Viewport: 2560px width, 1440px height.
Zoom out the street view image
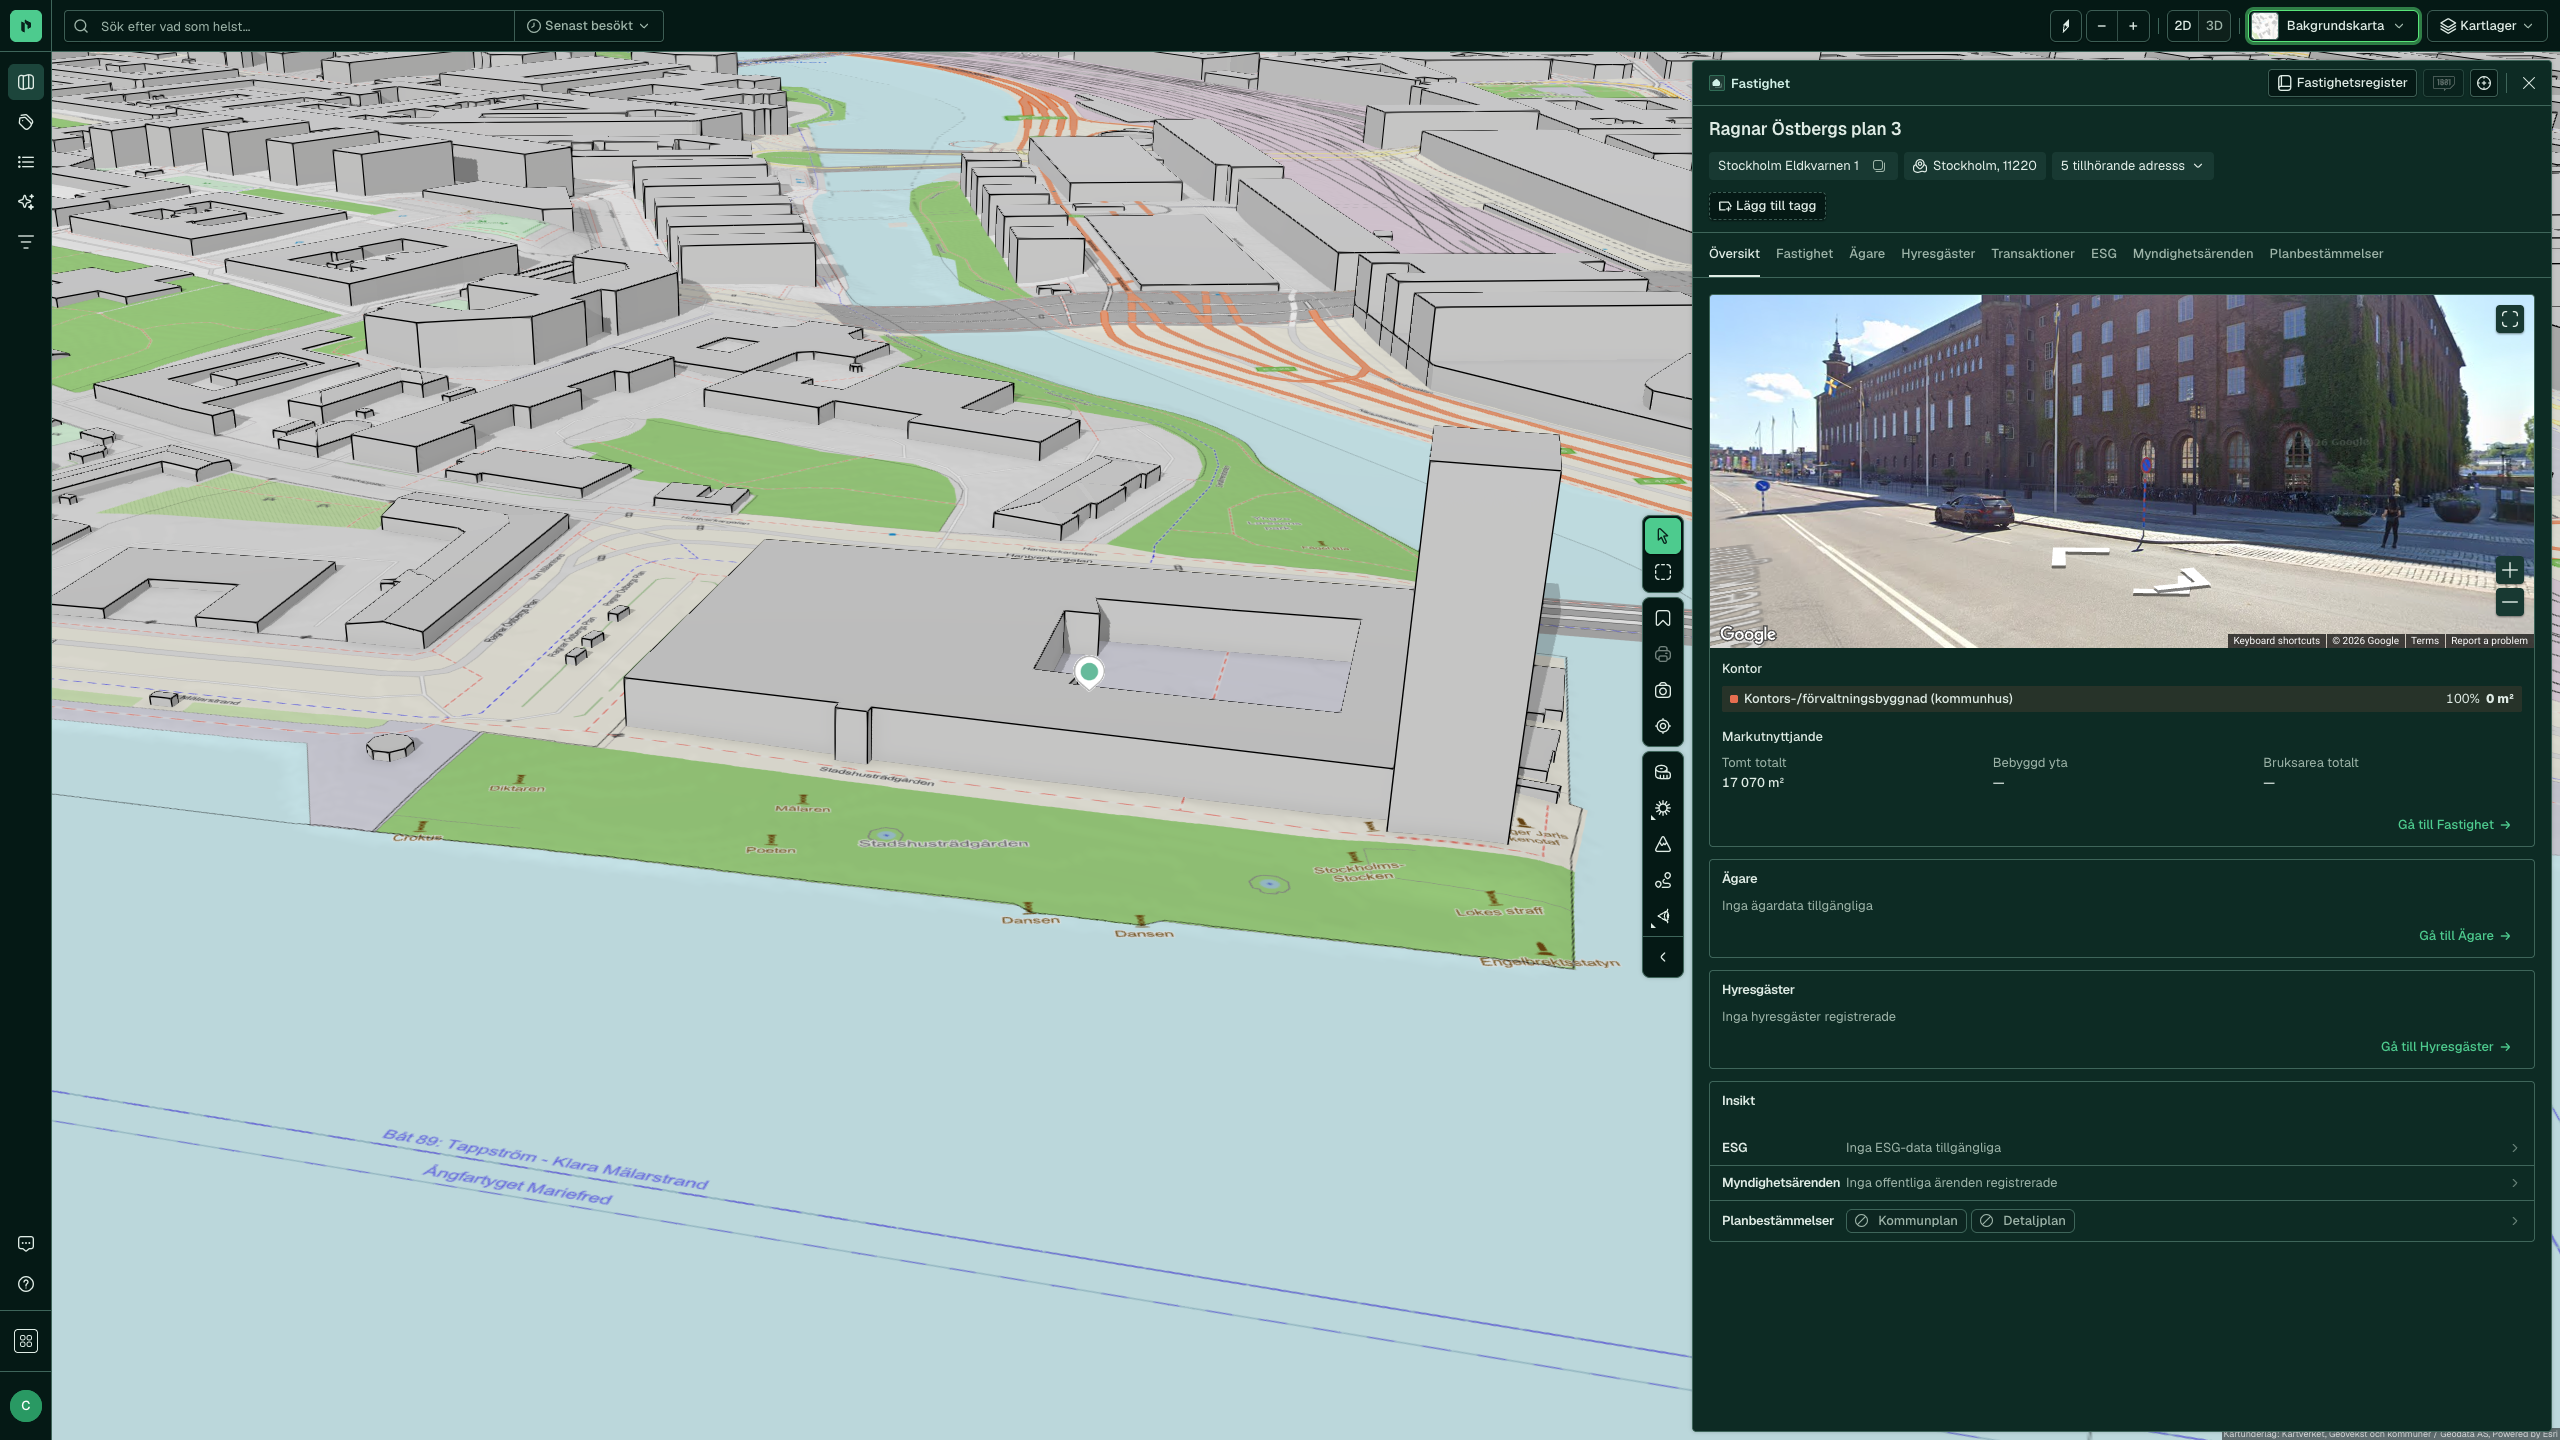(2510, 602)
